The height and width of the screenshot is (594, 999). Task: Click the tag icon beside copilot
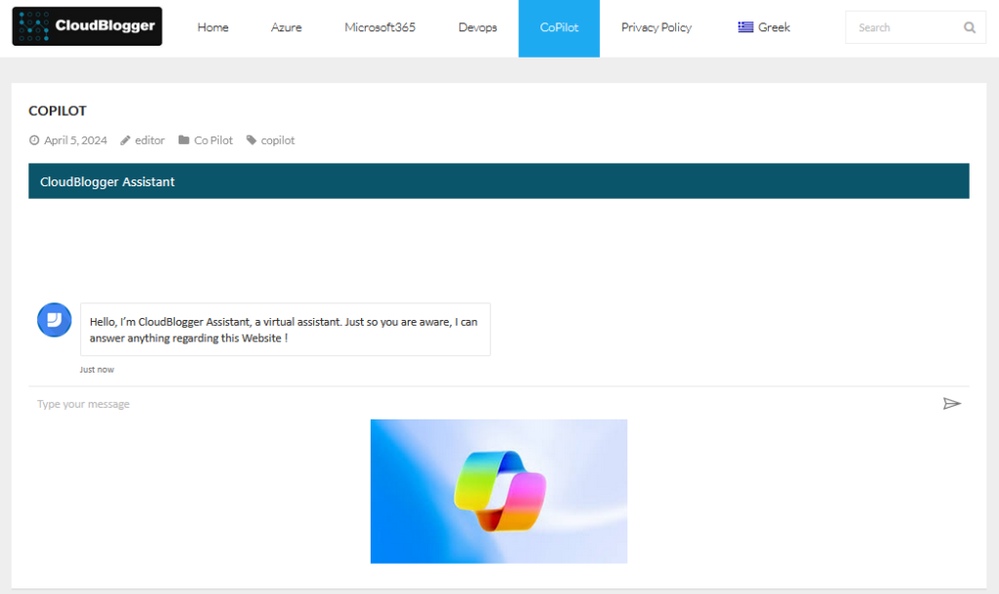point(251,140)
